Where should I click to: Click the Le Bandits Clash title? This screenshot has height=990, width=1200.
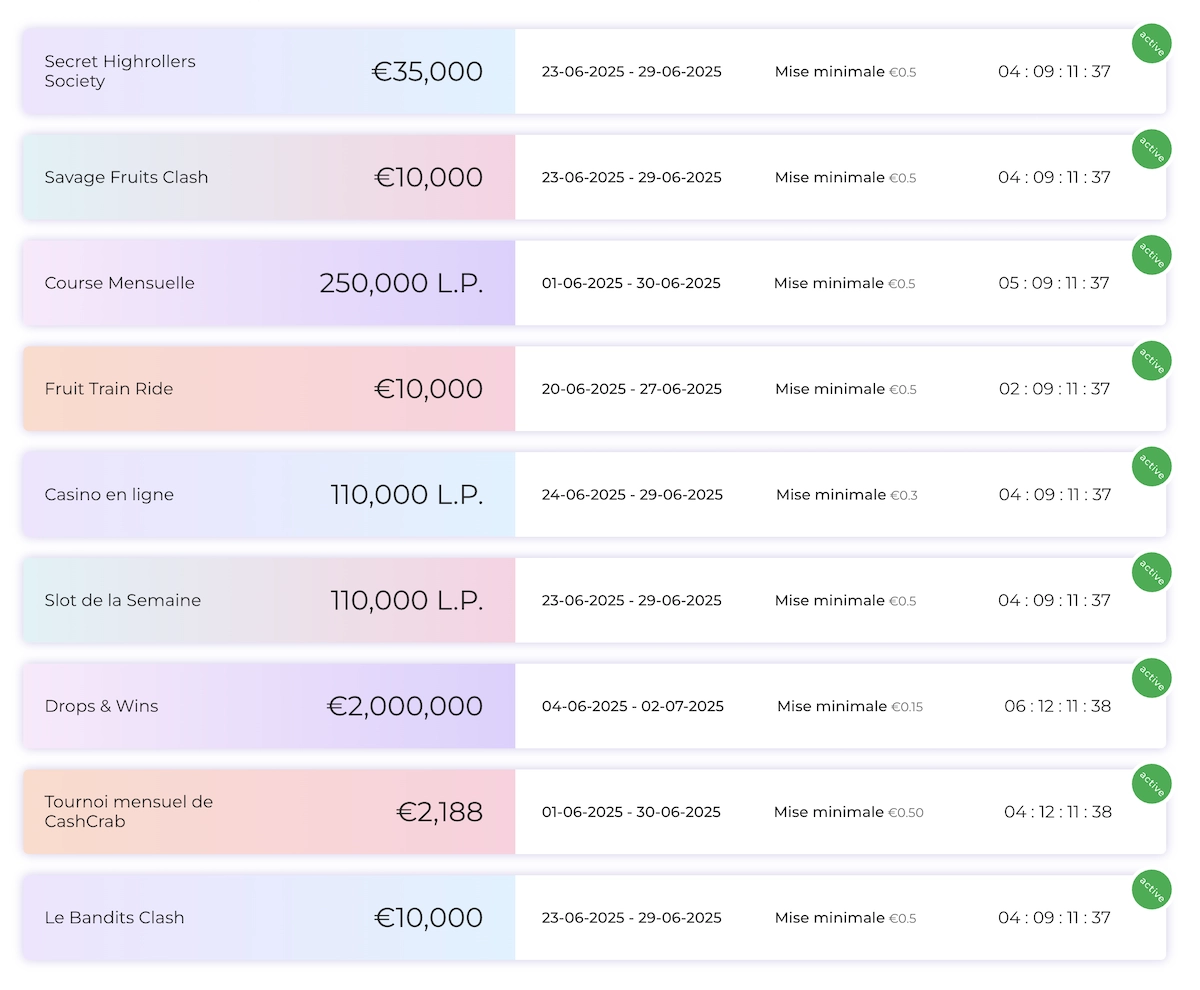click(114, 918)
